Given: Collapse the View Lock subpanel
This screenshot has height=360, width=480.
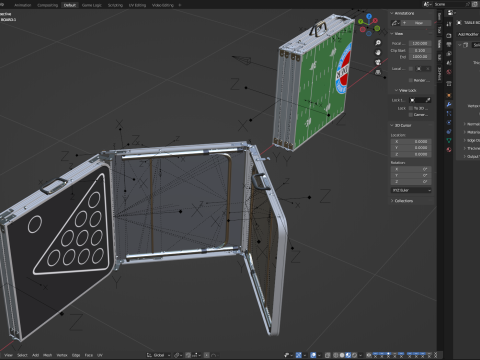Looking at the screenshot, I should tap(405, 90).
